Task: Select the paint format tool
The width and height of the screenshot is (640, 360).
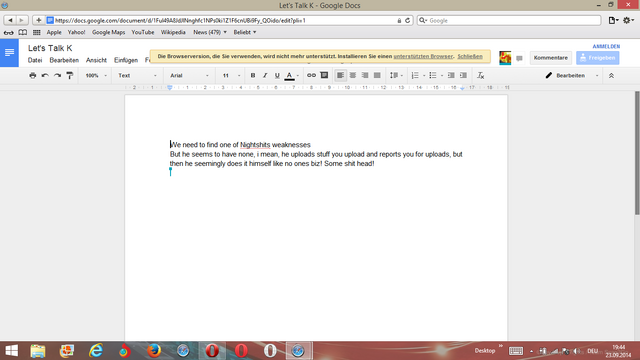Action: point(70,76)
